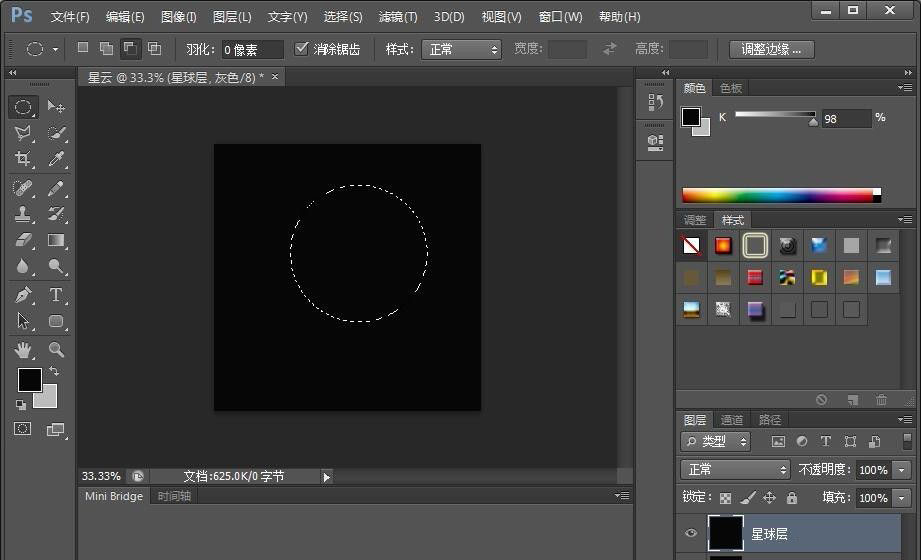
Task: Reset default foreground and background colors
Action: [21, 404]
